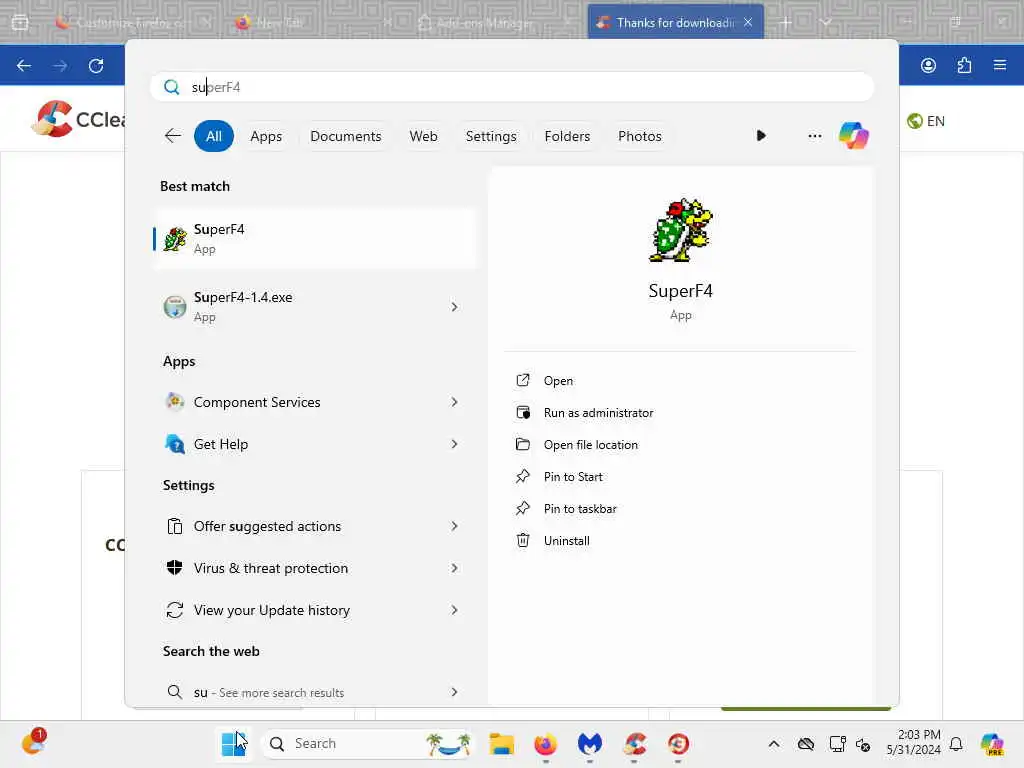Screen dimensions: 1024x768
Task: Switch to Web filter tab
Action: (423, 136)
